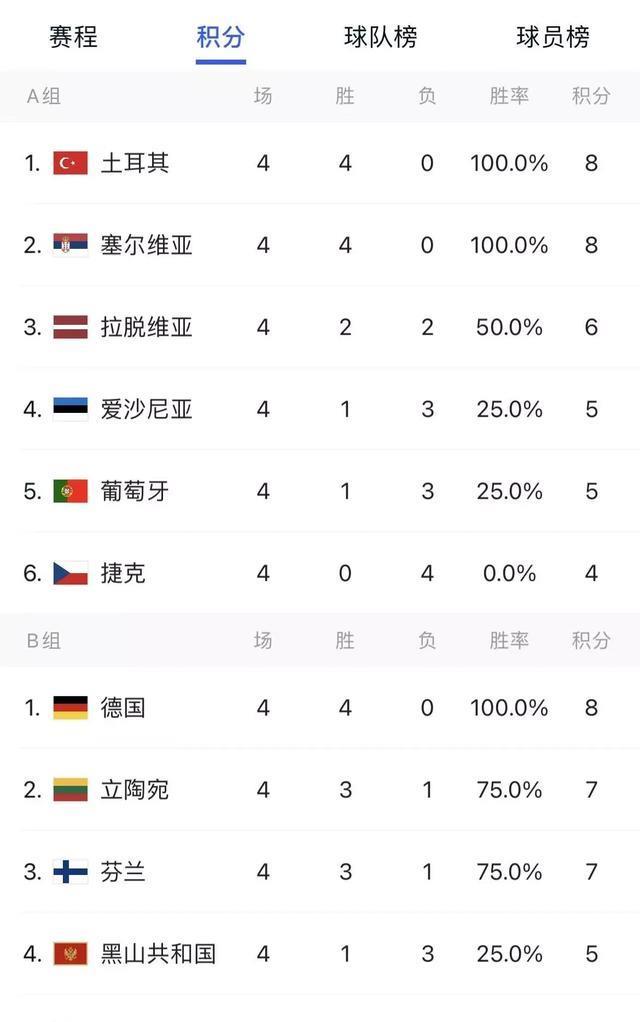The height and width of the screenshot is (1022, 640).
Task: Tap the Montenegro flag icon
Action: coord(70,954)
